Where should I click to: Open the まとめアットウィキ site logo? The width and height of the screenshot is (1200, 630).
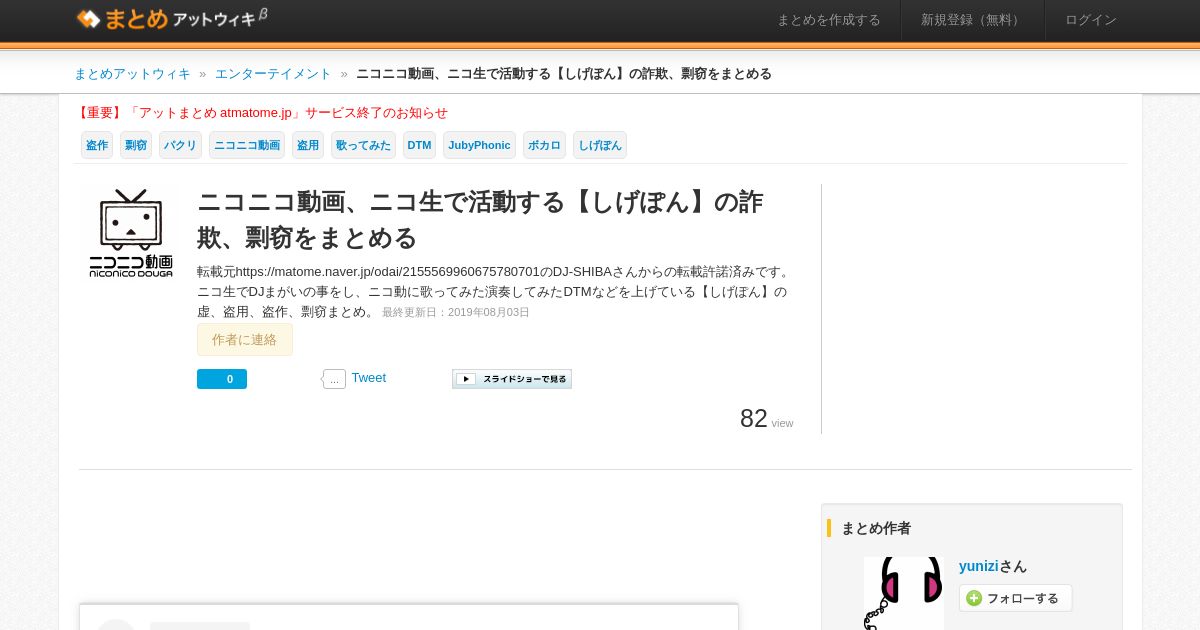(171, 18)
